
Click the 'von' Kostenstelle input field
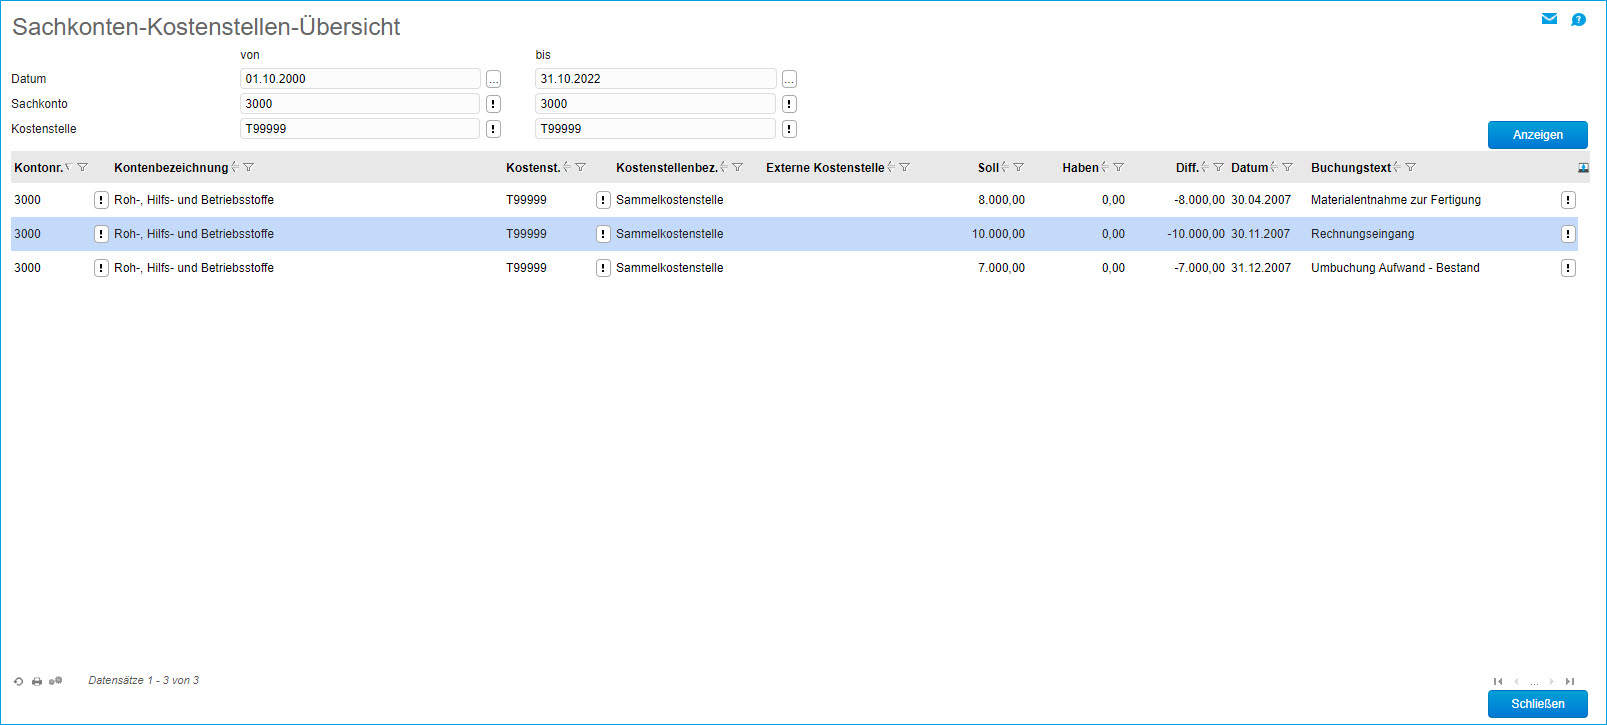coord(360,129)
